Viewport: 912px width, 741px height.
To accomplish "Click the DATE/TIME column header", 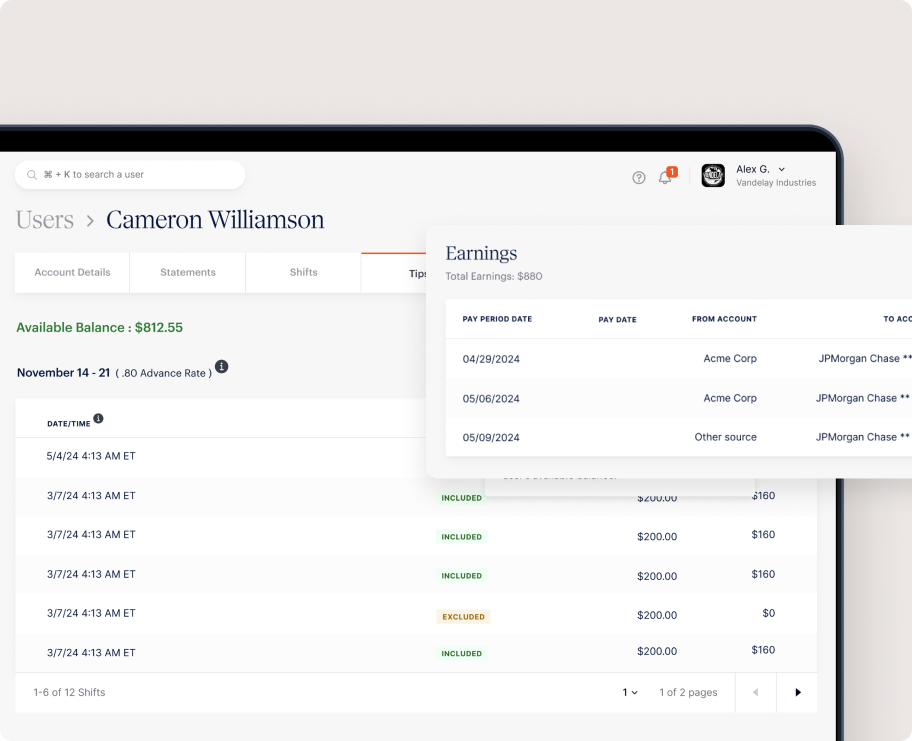I will (69, 423).
